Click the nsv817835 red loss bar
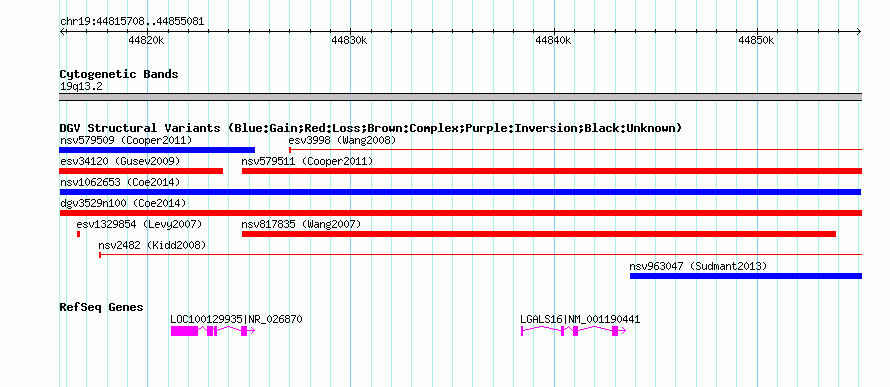The height and width of the screenshot is (387, 890). (x=539, y=234)
